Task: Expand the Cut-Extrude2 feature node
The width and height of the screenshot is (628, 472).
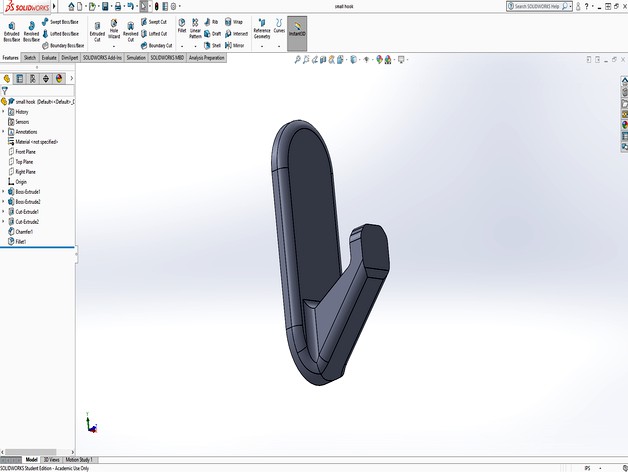Action: coord(3,221)
